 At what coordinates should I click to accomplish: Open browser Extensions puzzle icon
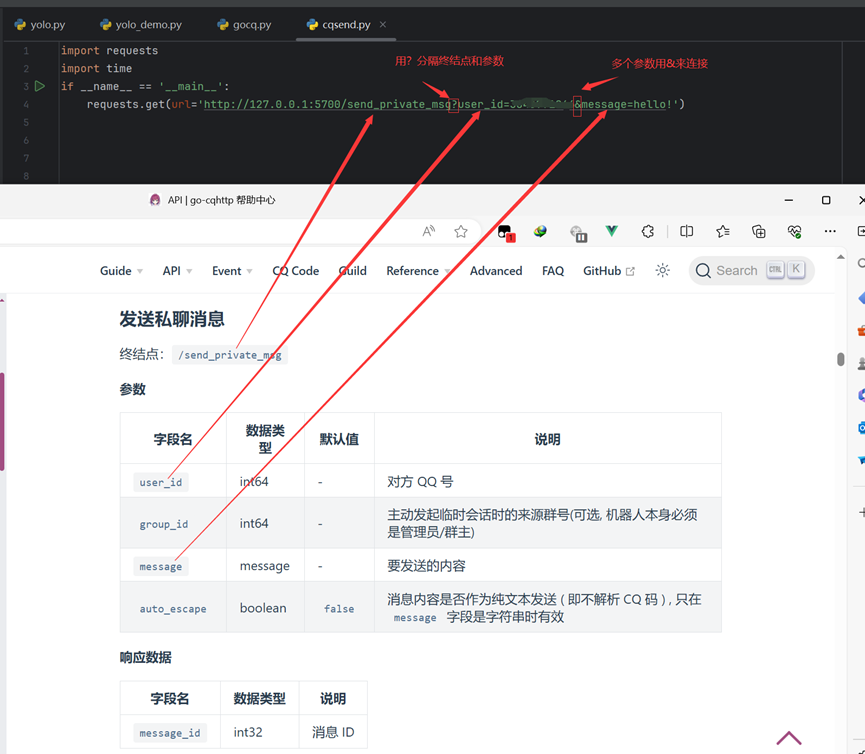[x=648, y=231]
